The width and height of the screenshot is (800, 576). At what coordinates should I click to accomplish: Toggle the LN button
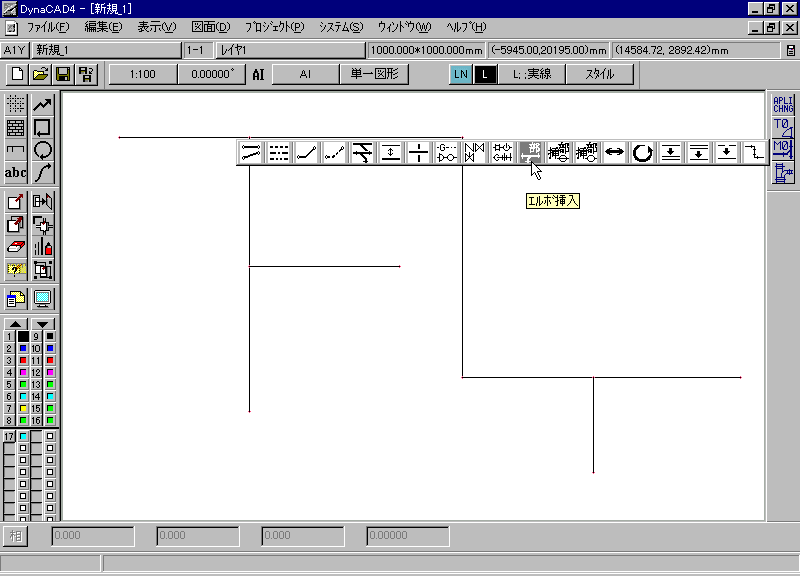460,74
